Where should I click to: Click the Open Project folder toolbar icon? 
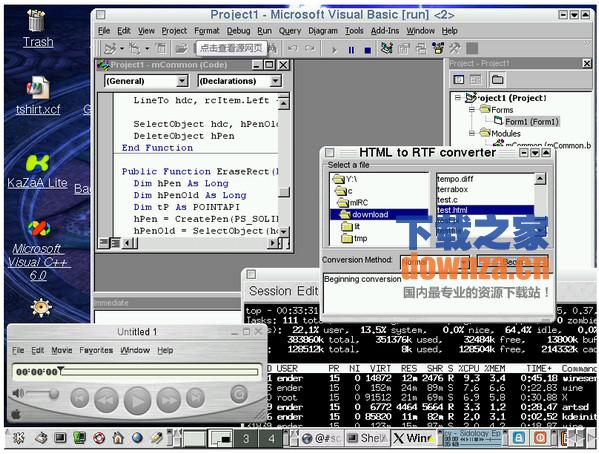click(181, 49)
